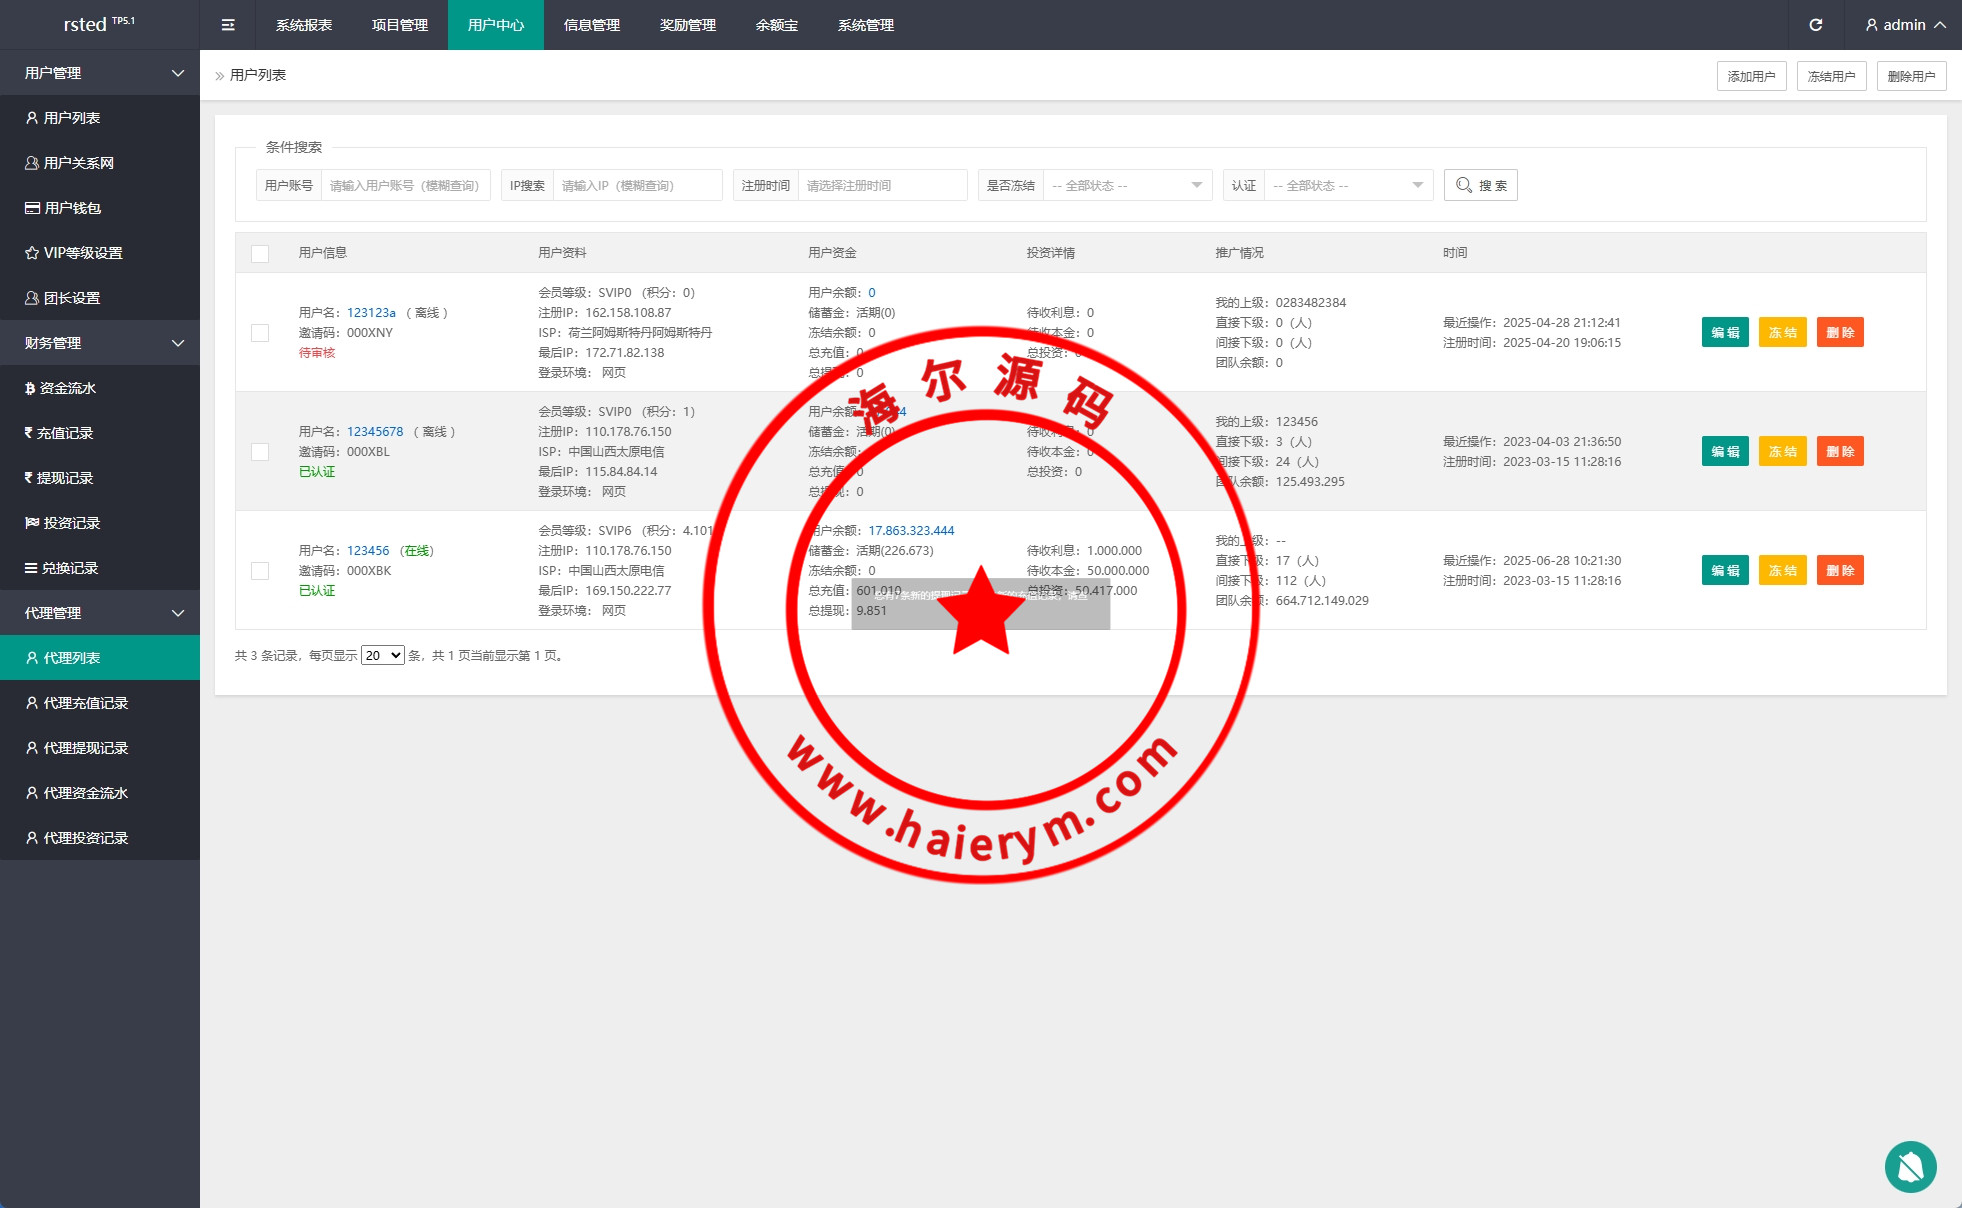
Task: Check the row checkbox for user 123123a
Action: coord(260,333)
